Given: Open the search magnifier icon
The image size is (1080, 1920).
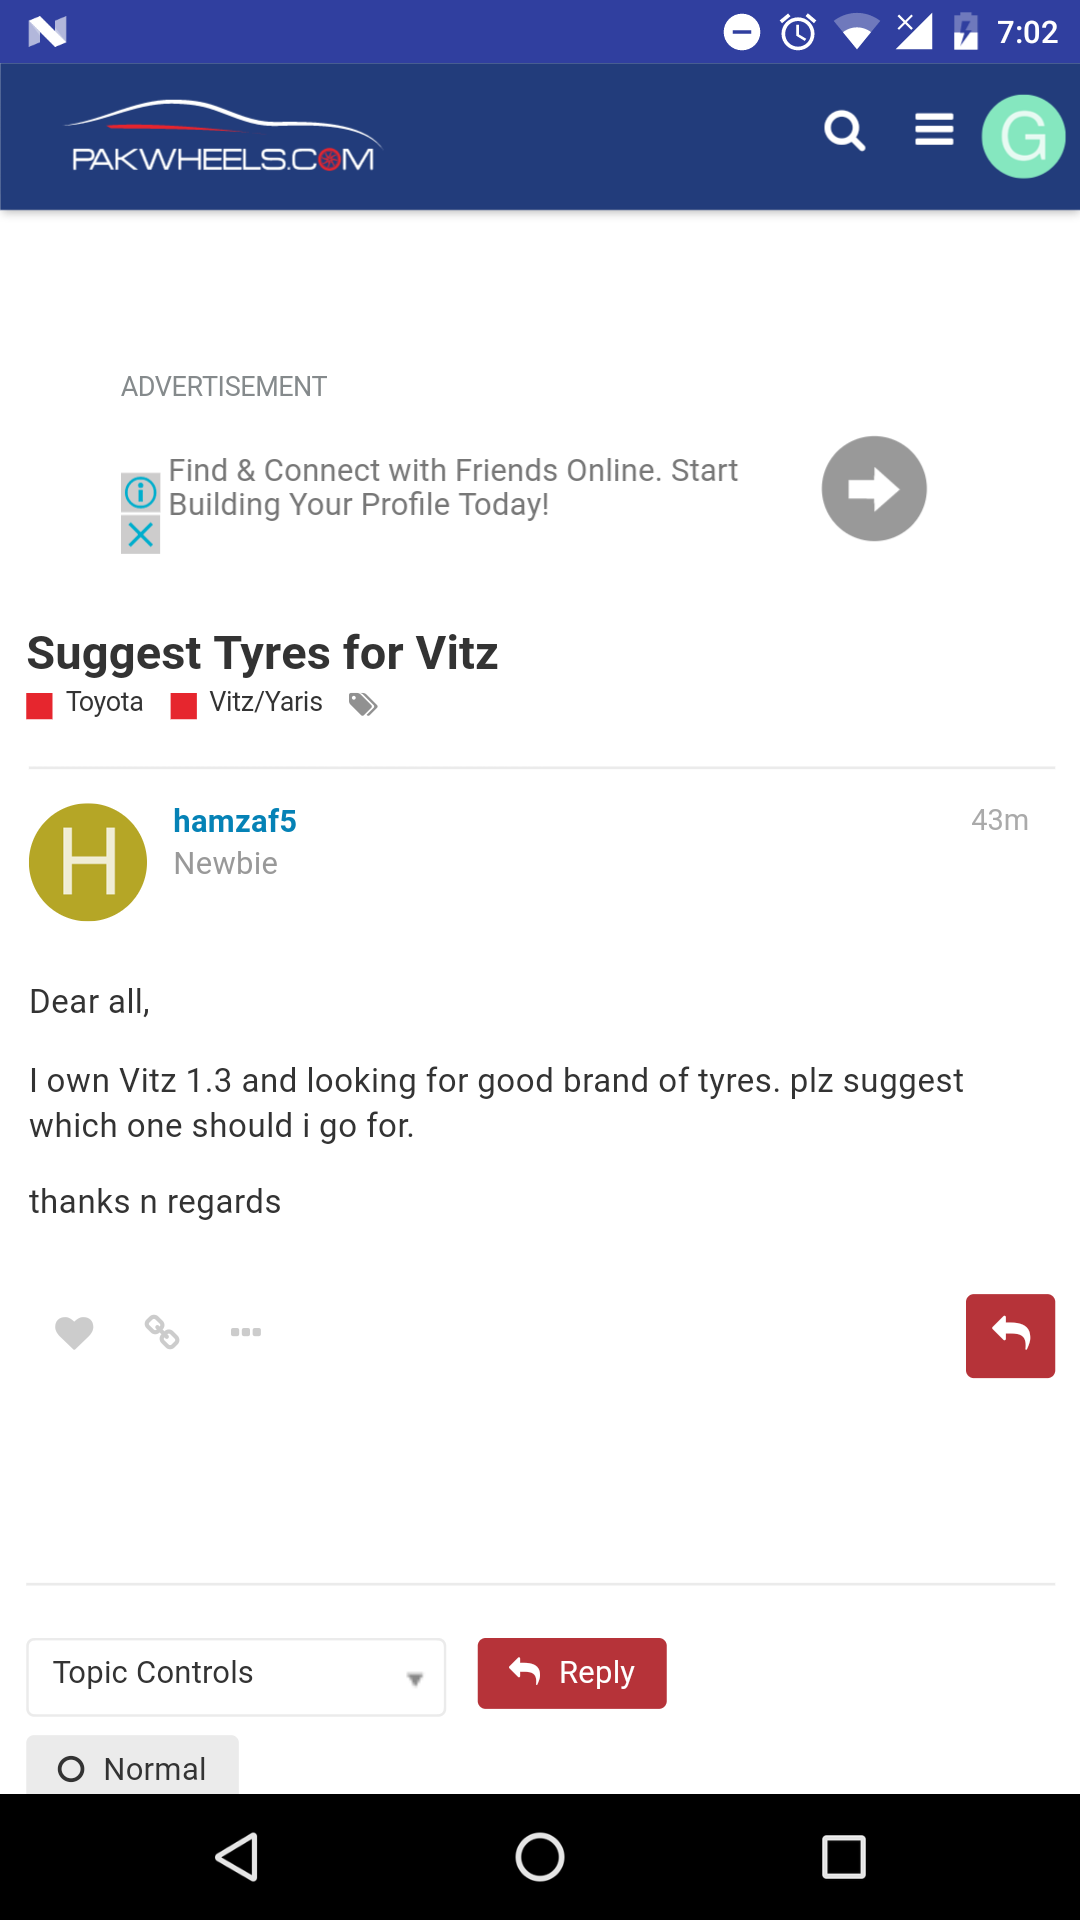Looking at the screenshot, I should point(844,131).
